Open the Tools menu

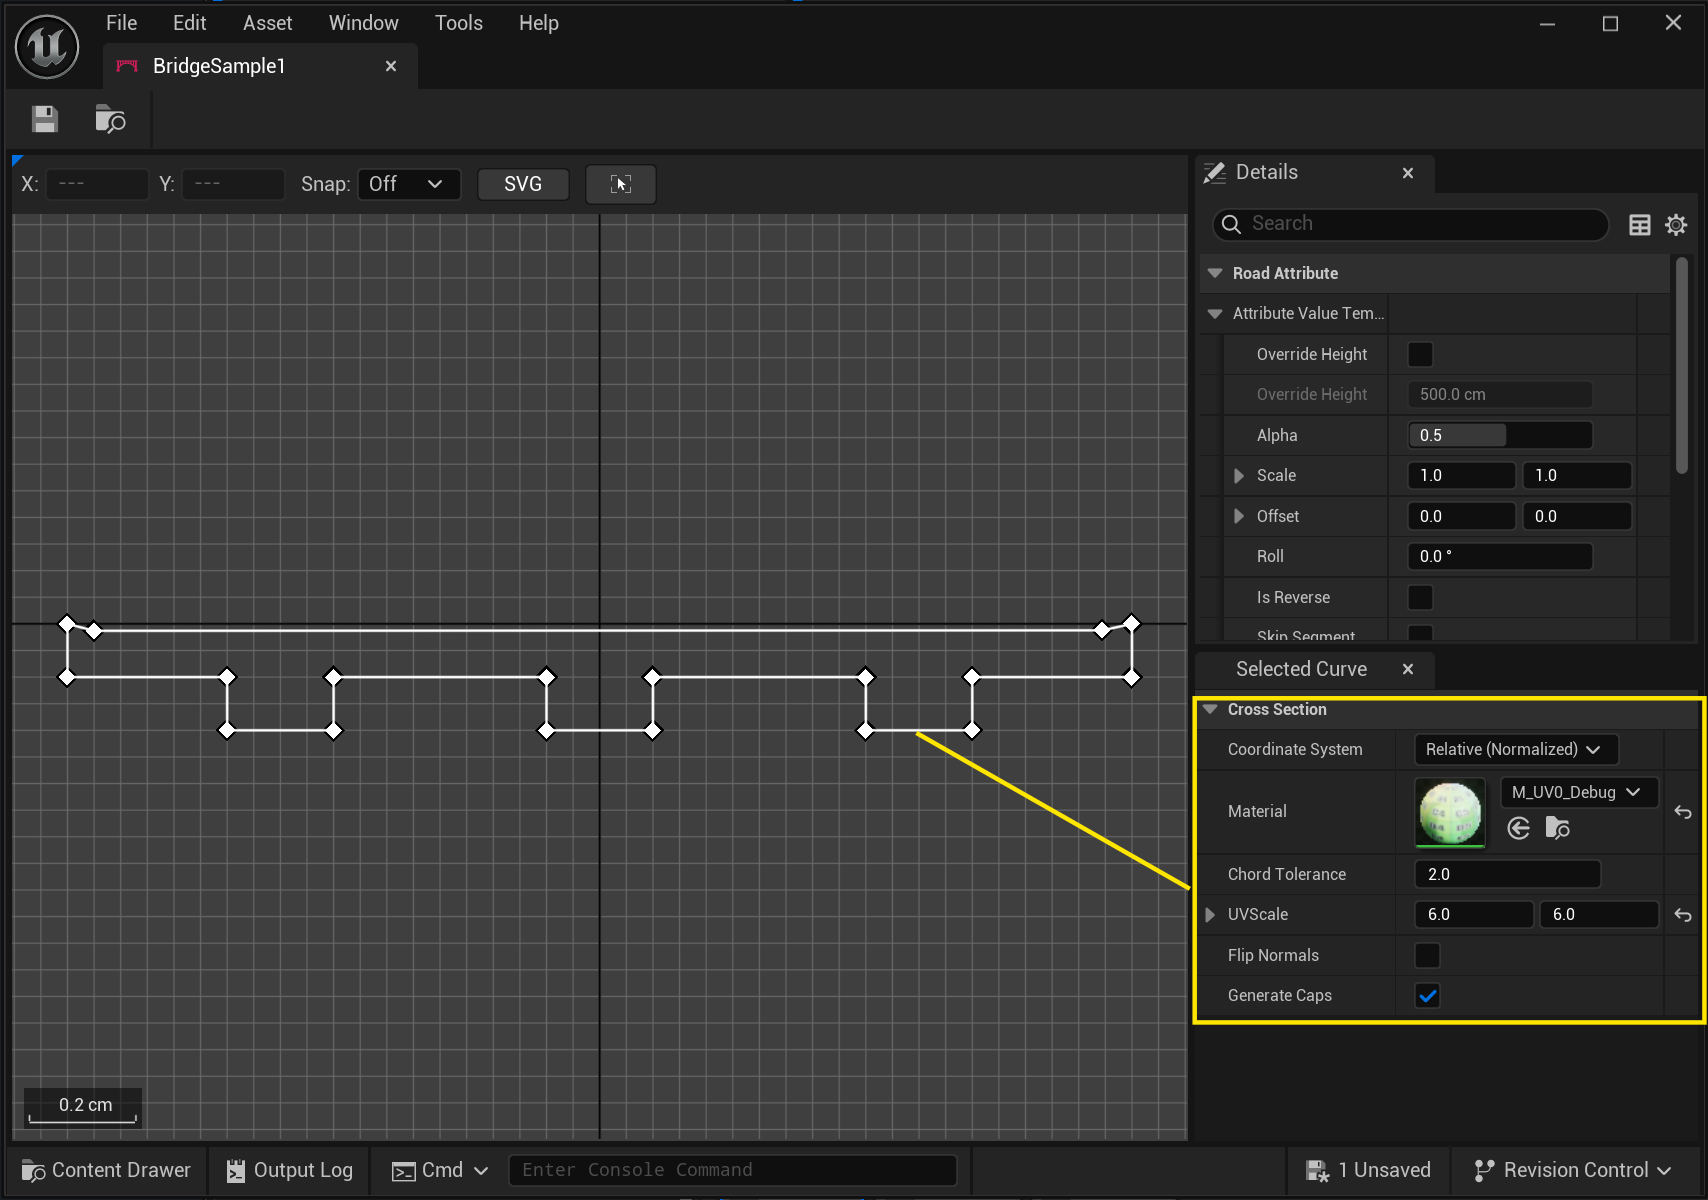(x=458, y=23)
